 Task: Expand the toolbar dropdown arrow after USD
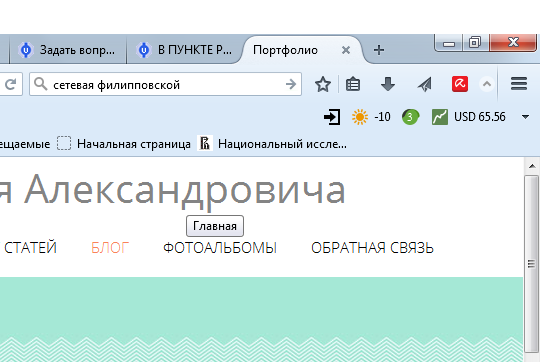[x=526, y=117]
